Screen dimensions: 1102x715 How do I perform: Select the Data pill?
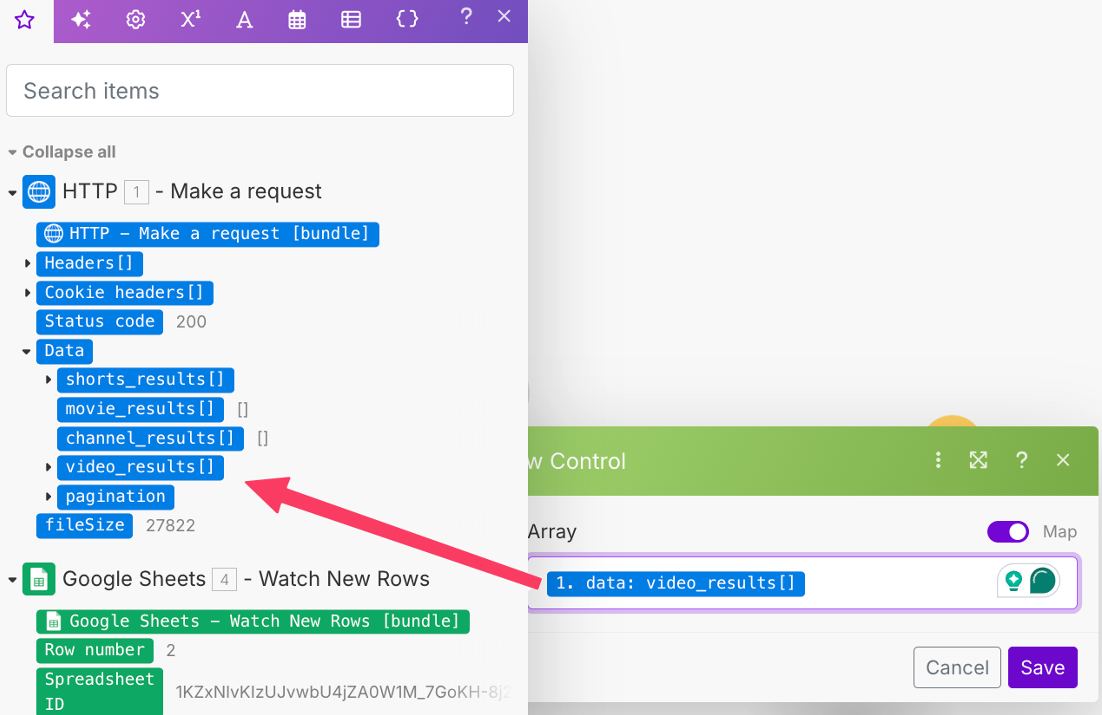coord(64,351)
